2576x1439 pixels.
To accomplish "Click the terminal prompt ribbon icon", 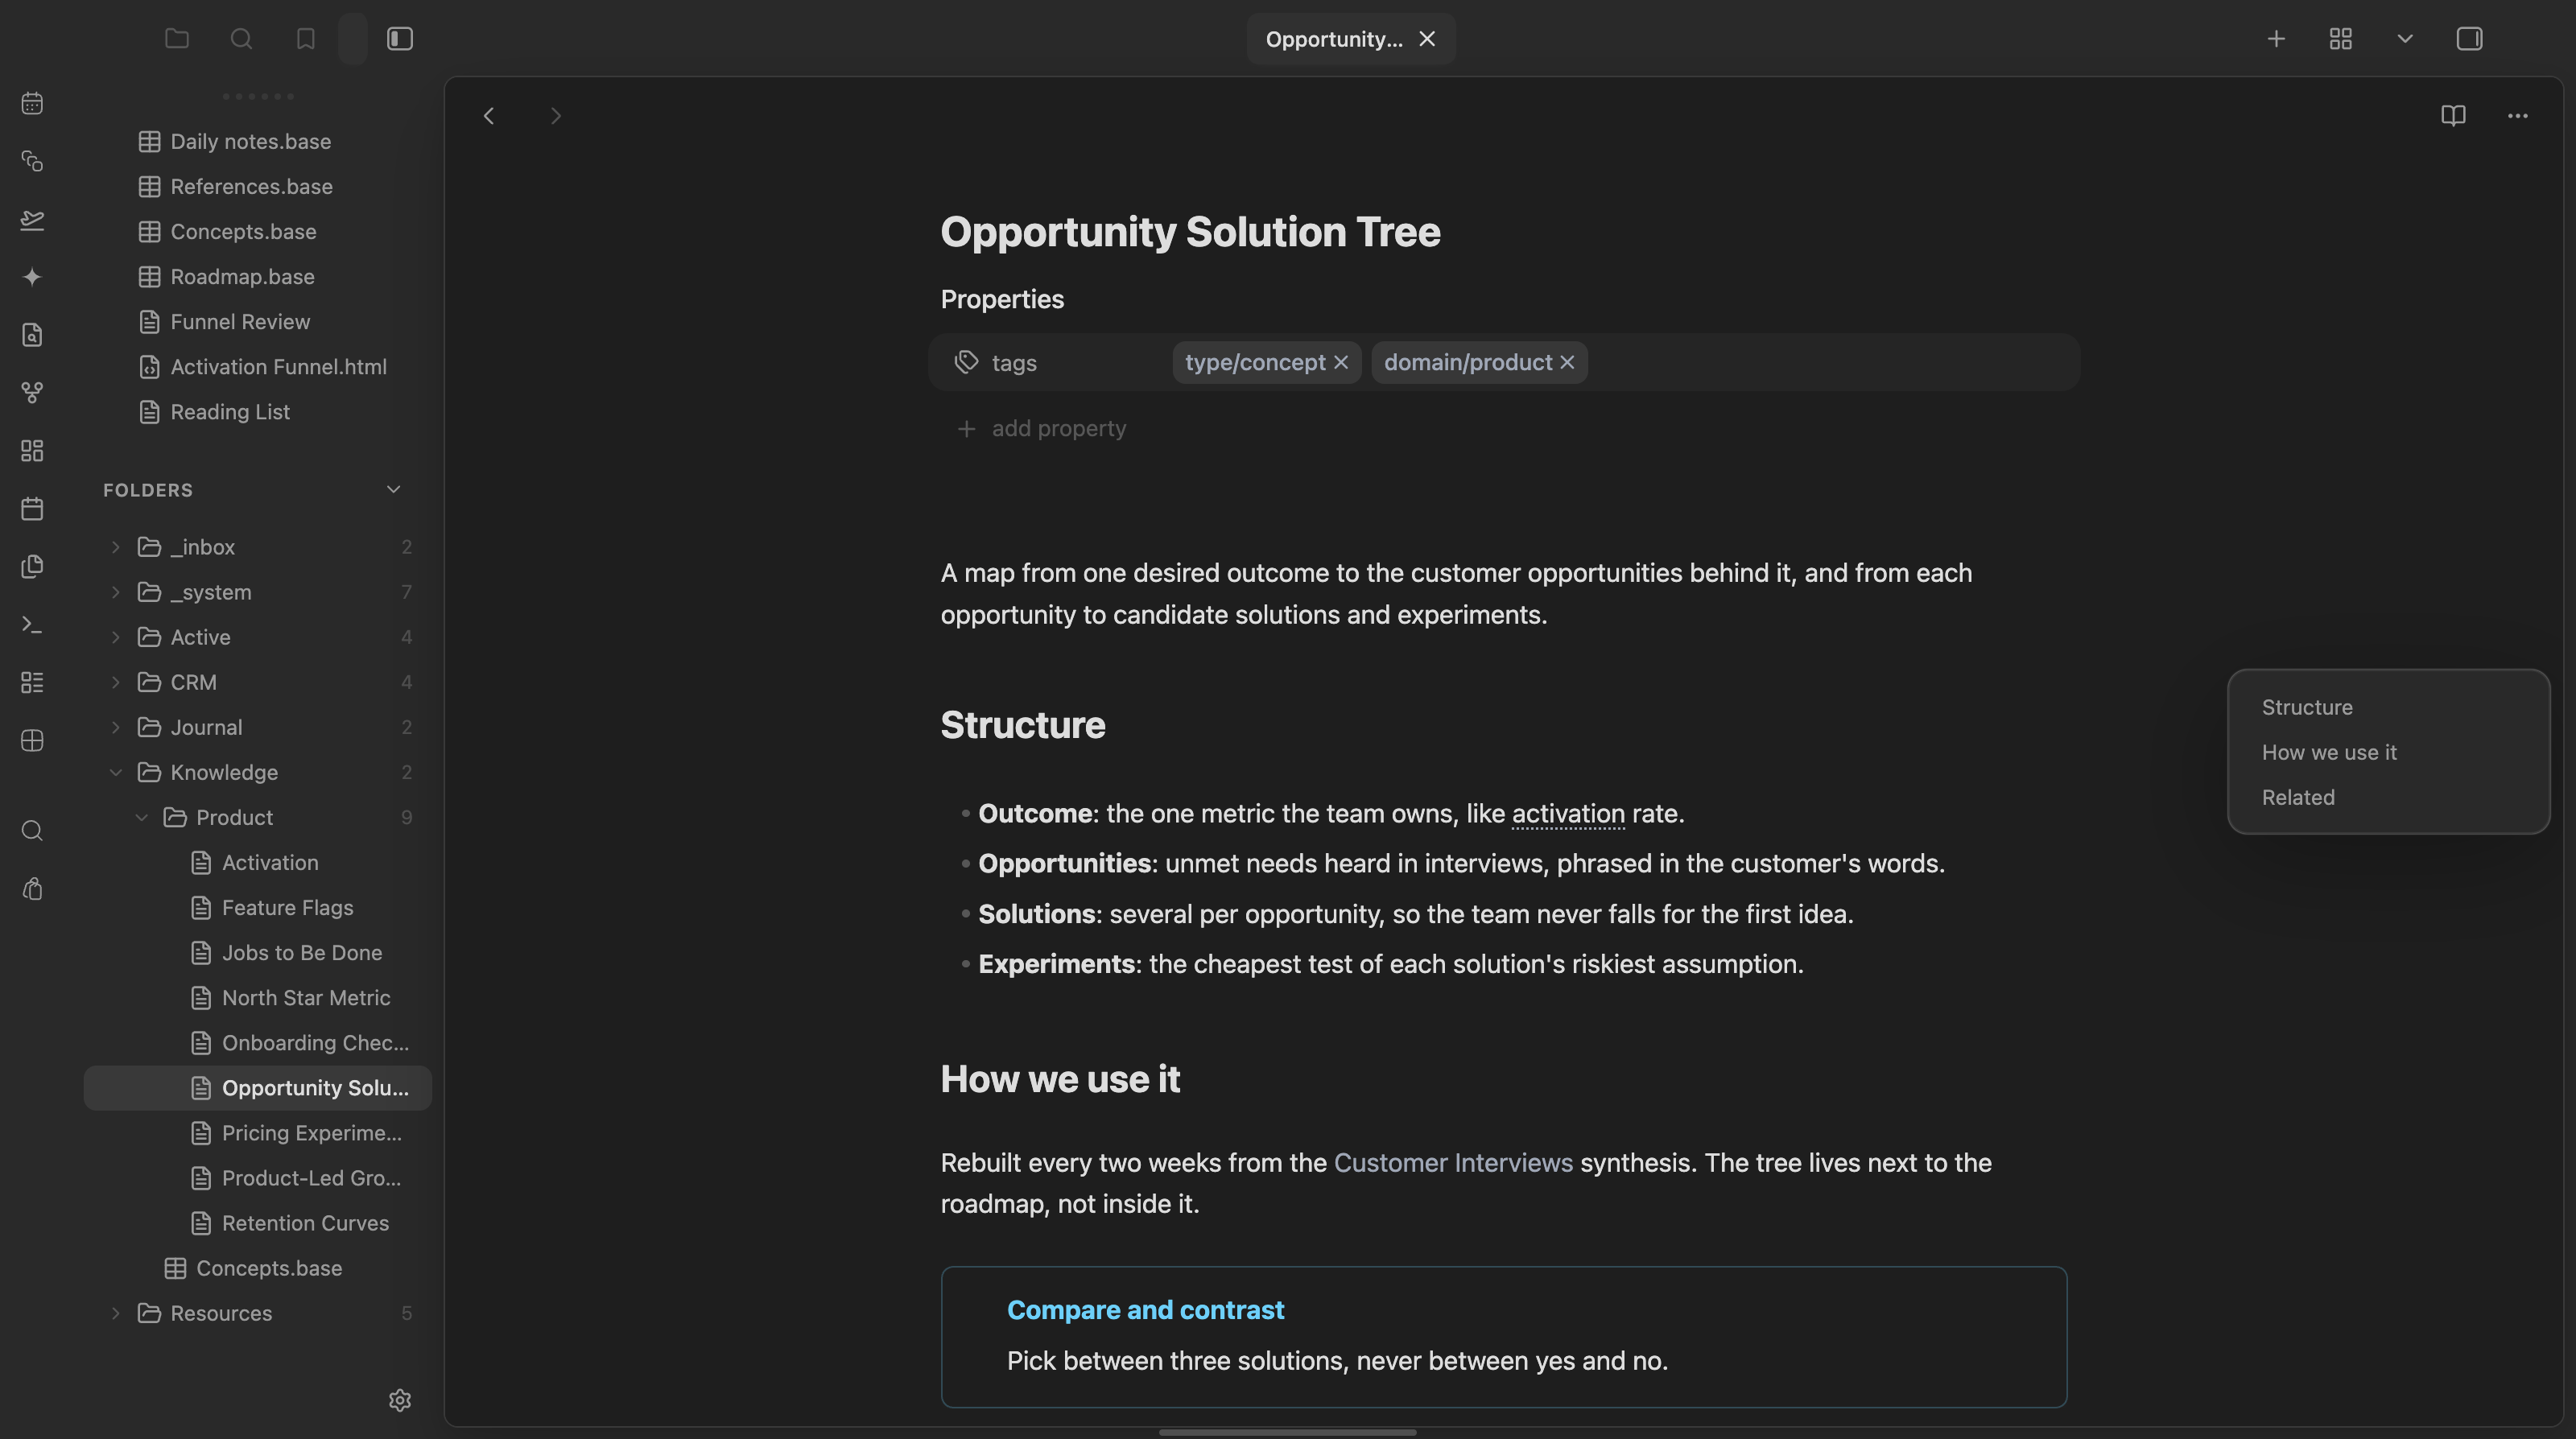I will [x=32, y=625].
